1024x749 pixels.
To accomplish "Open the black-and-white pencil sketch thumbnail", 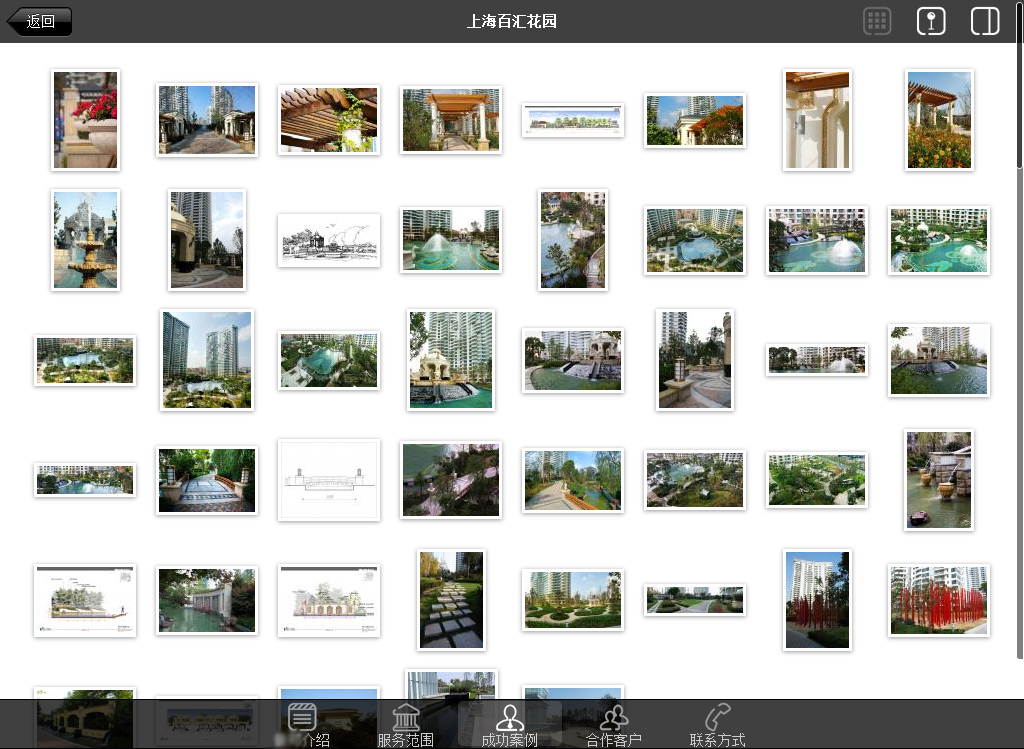I will 329,240.
